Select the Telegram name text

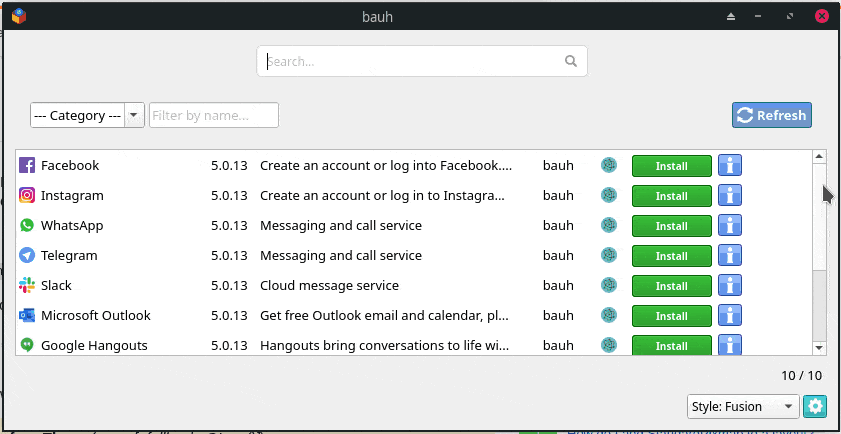click(x=69, y=255)
